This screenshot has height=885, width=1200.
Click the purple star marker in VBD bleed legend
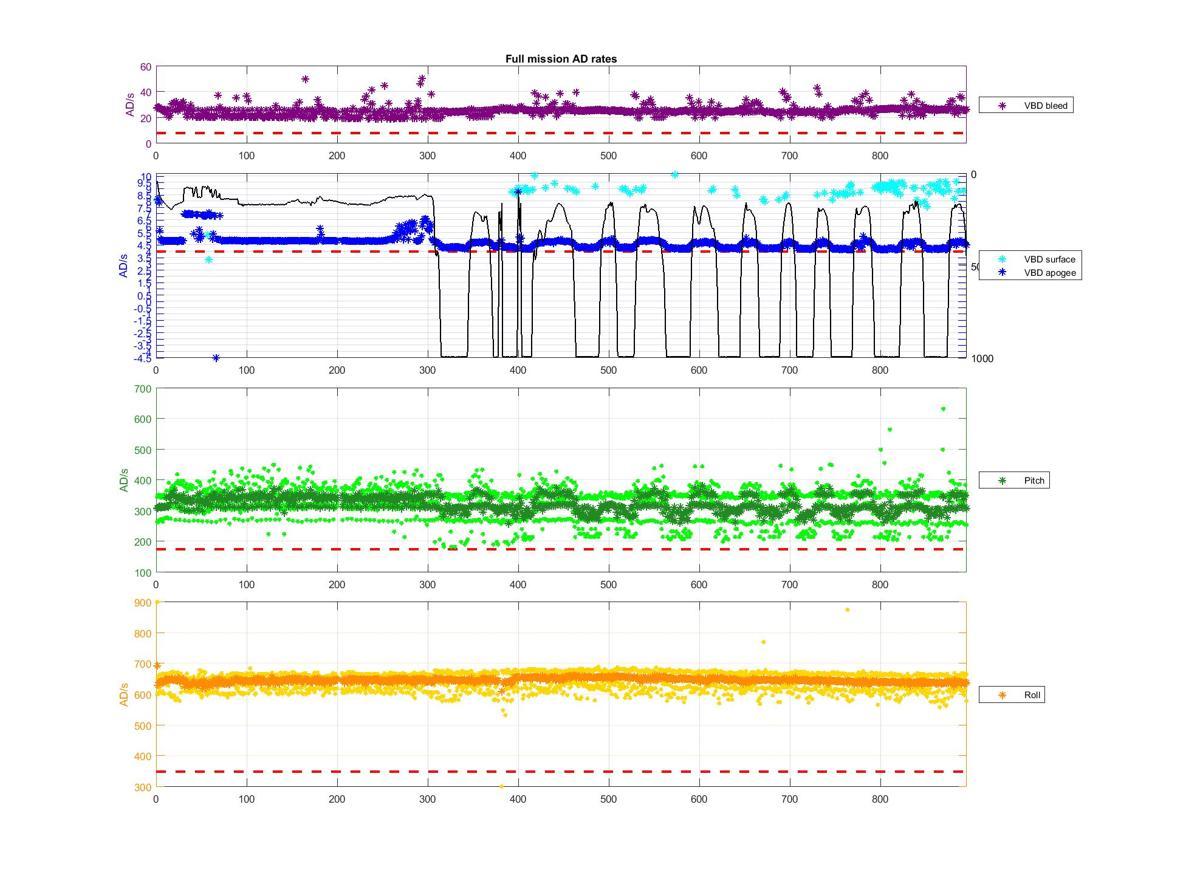(1003, 105)
